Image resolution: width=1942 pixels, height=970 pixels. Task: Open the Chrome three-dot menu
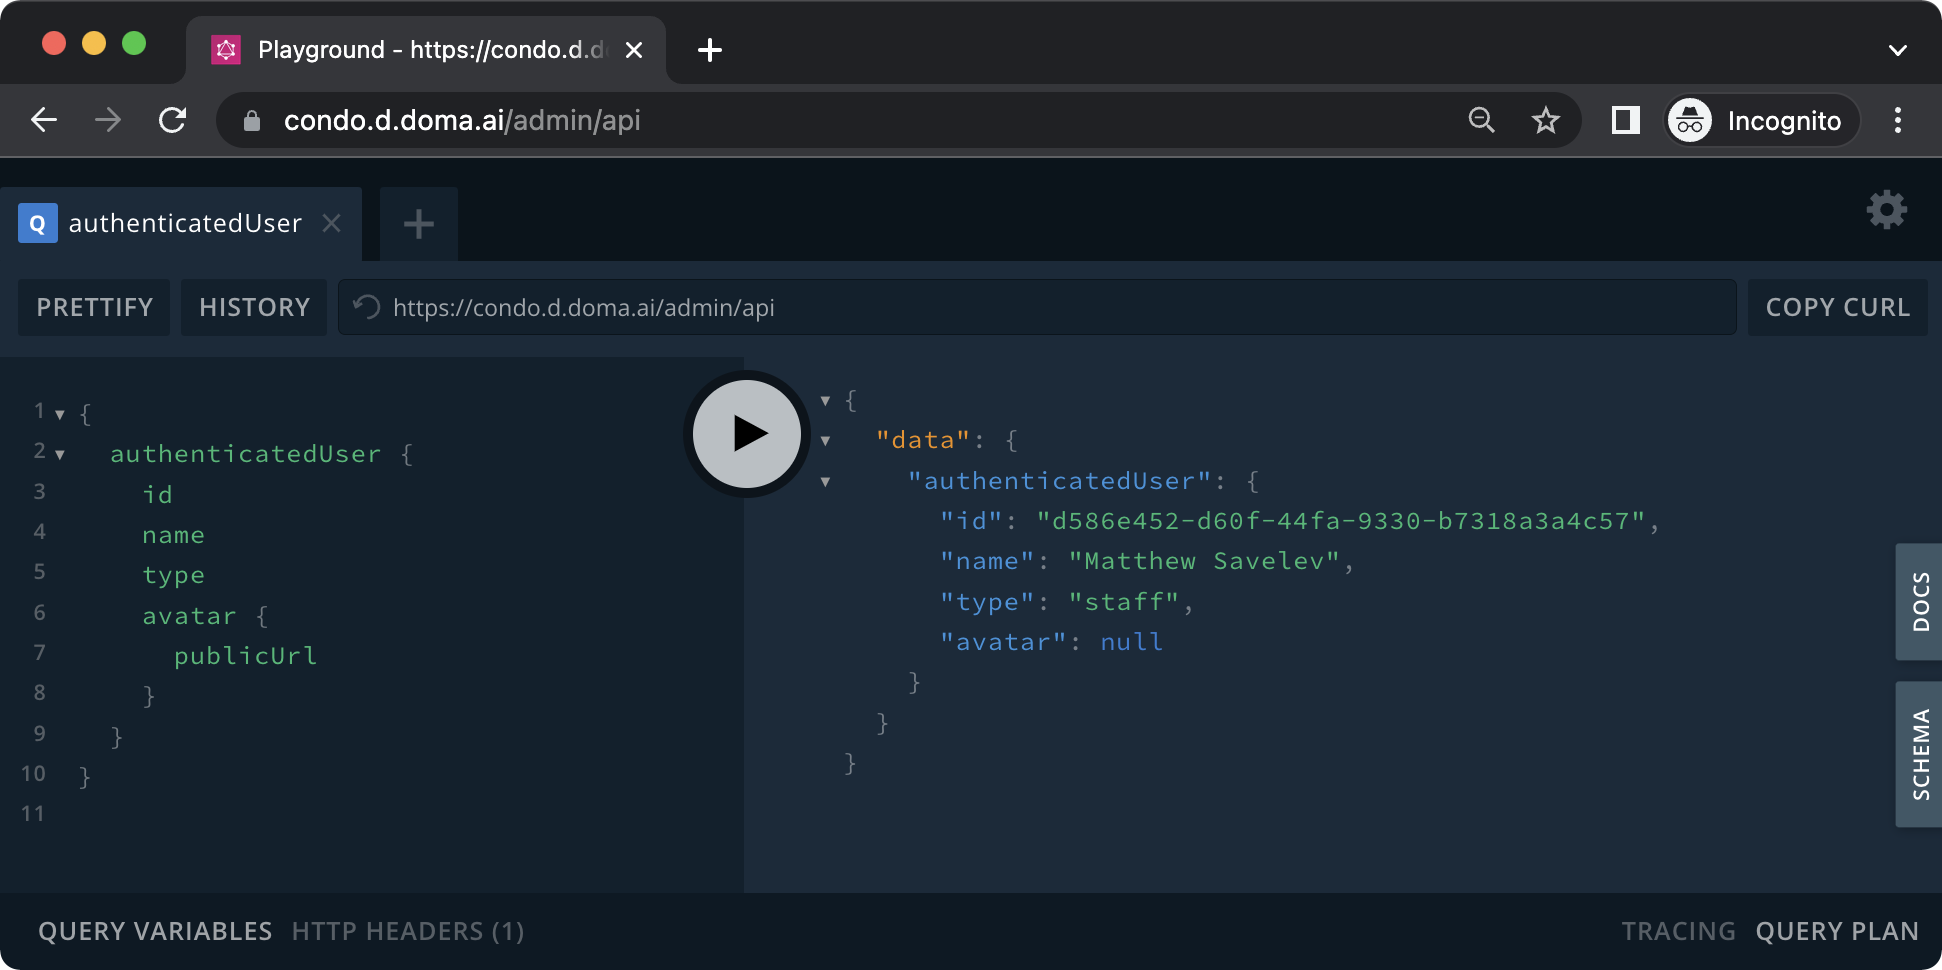coord(1897,121)
